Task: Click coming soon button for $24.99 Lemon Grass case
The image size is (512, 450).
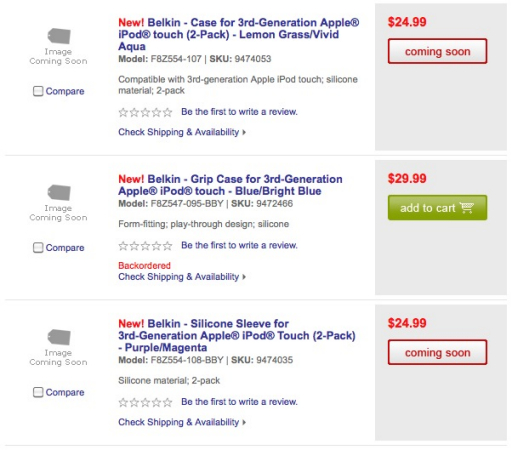Action: 437,51
